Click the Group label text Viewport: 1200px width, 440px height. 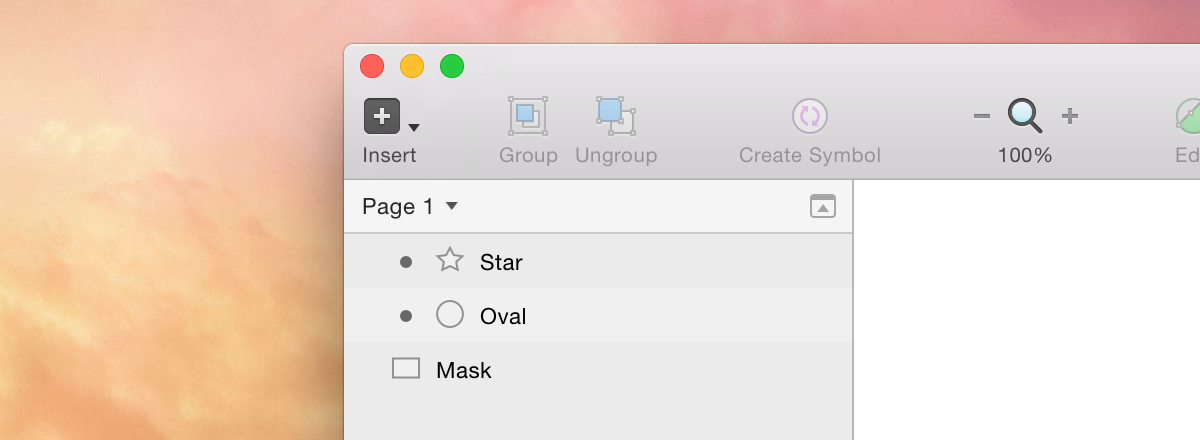[528, 155]
